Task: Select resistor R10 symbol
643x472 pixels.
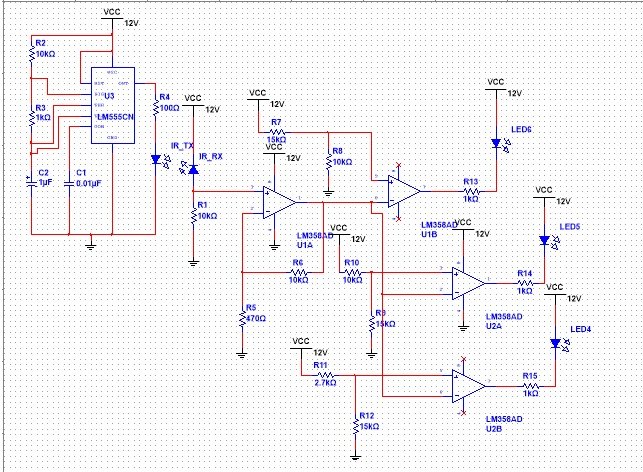Action: click(x=352, y=272)
